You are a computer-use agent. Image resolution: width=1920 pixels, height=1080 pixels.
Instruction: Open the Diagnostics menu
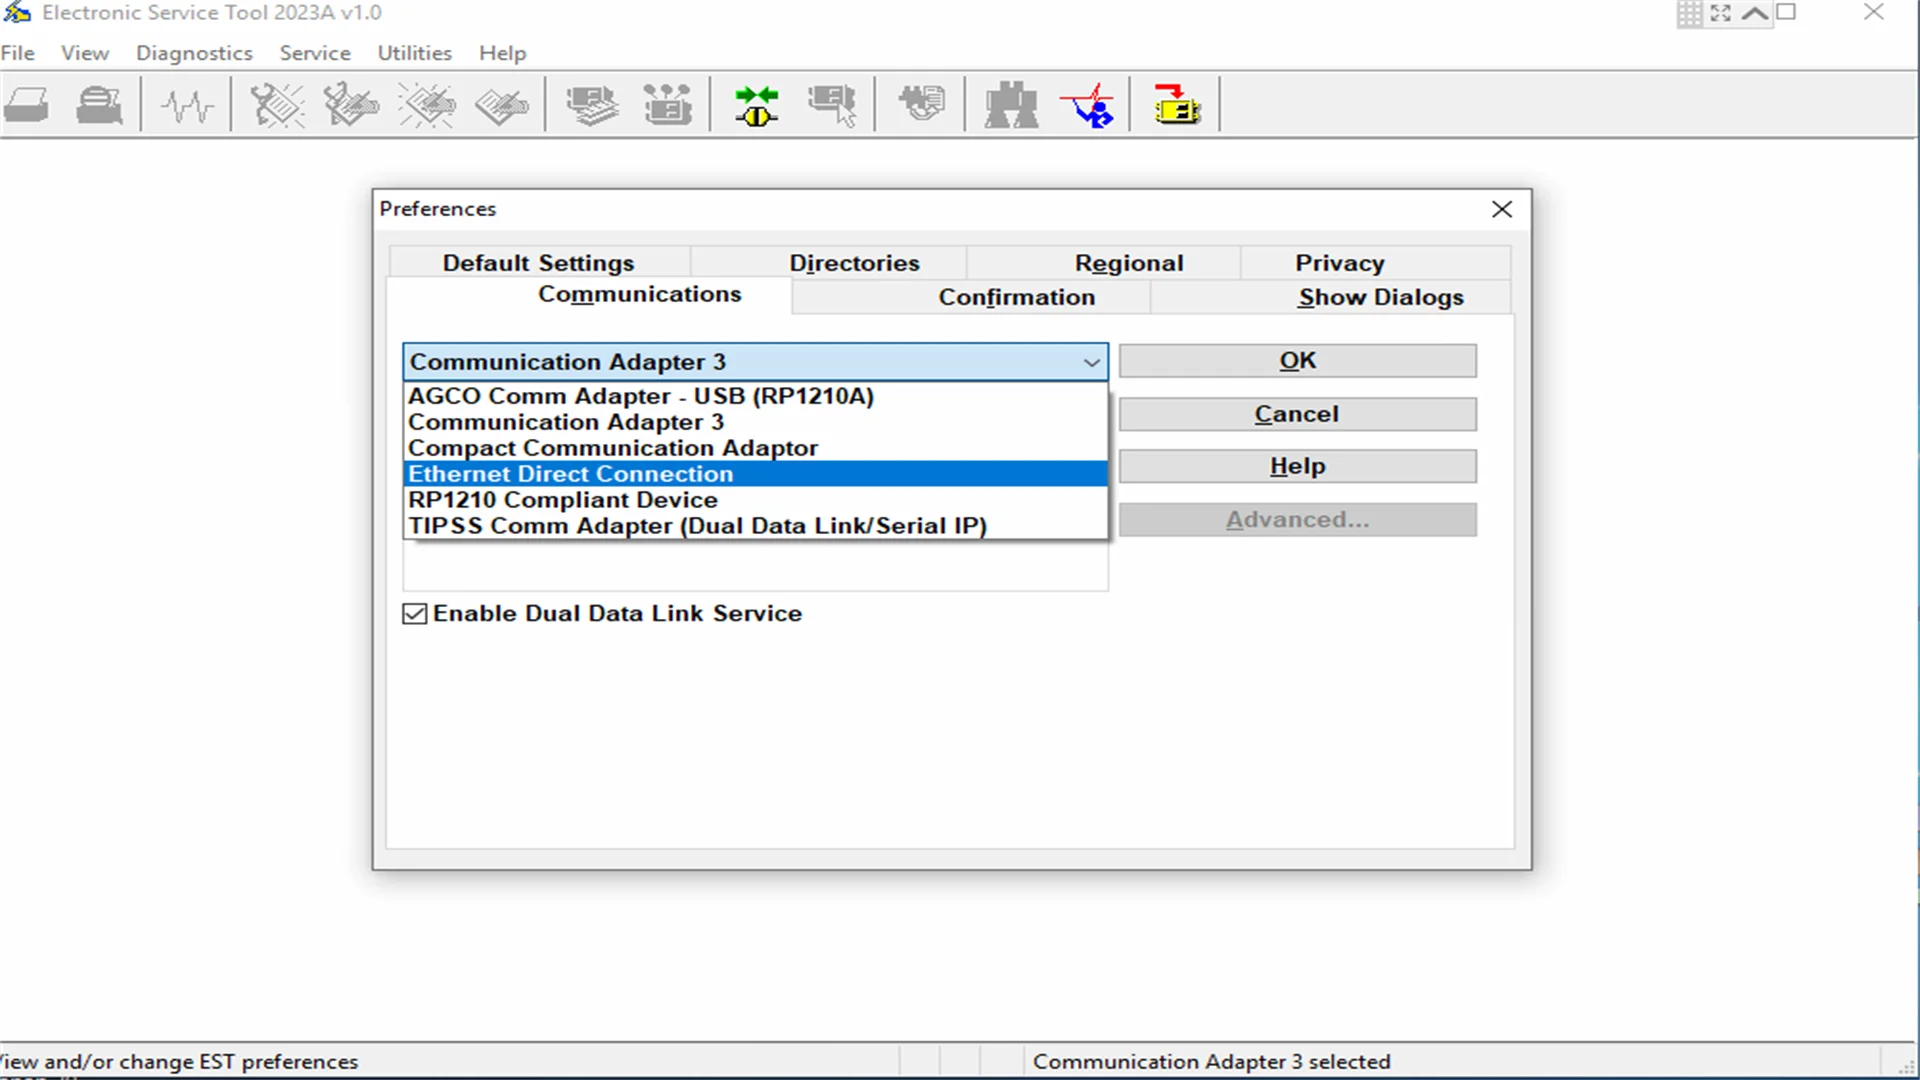pyautogui.click(x=194, y=53)
